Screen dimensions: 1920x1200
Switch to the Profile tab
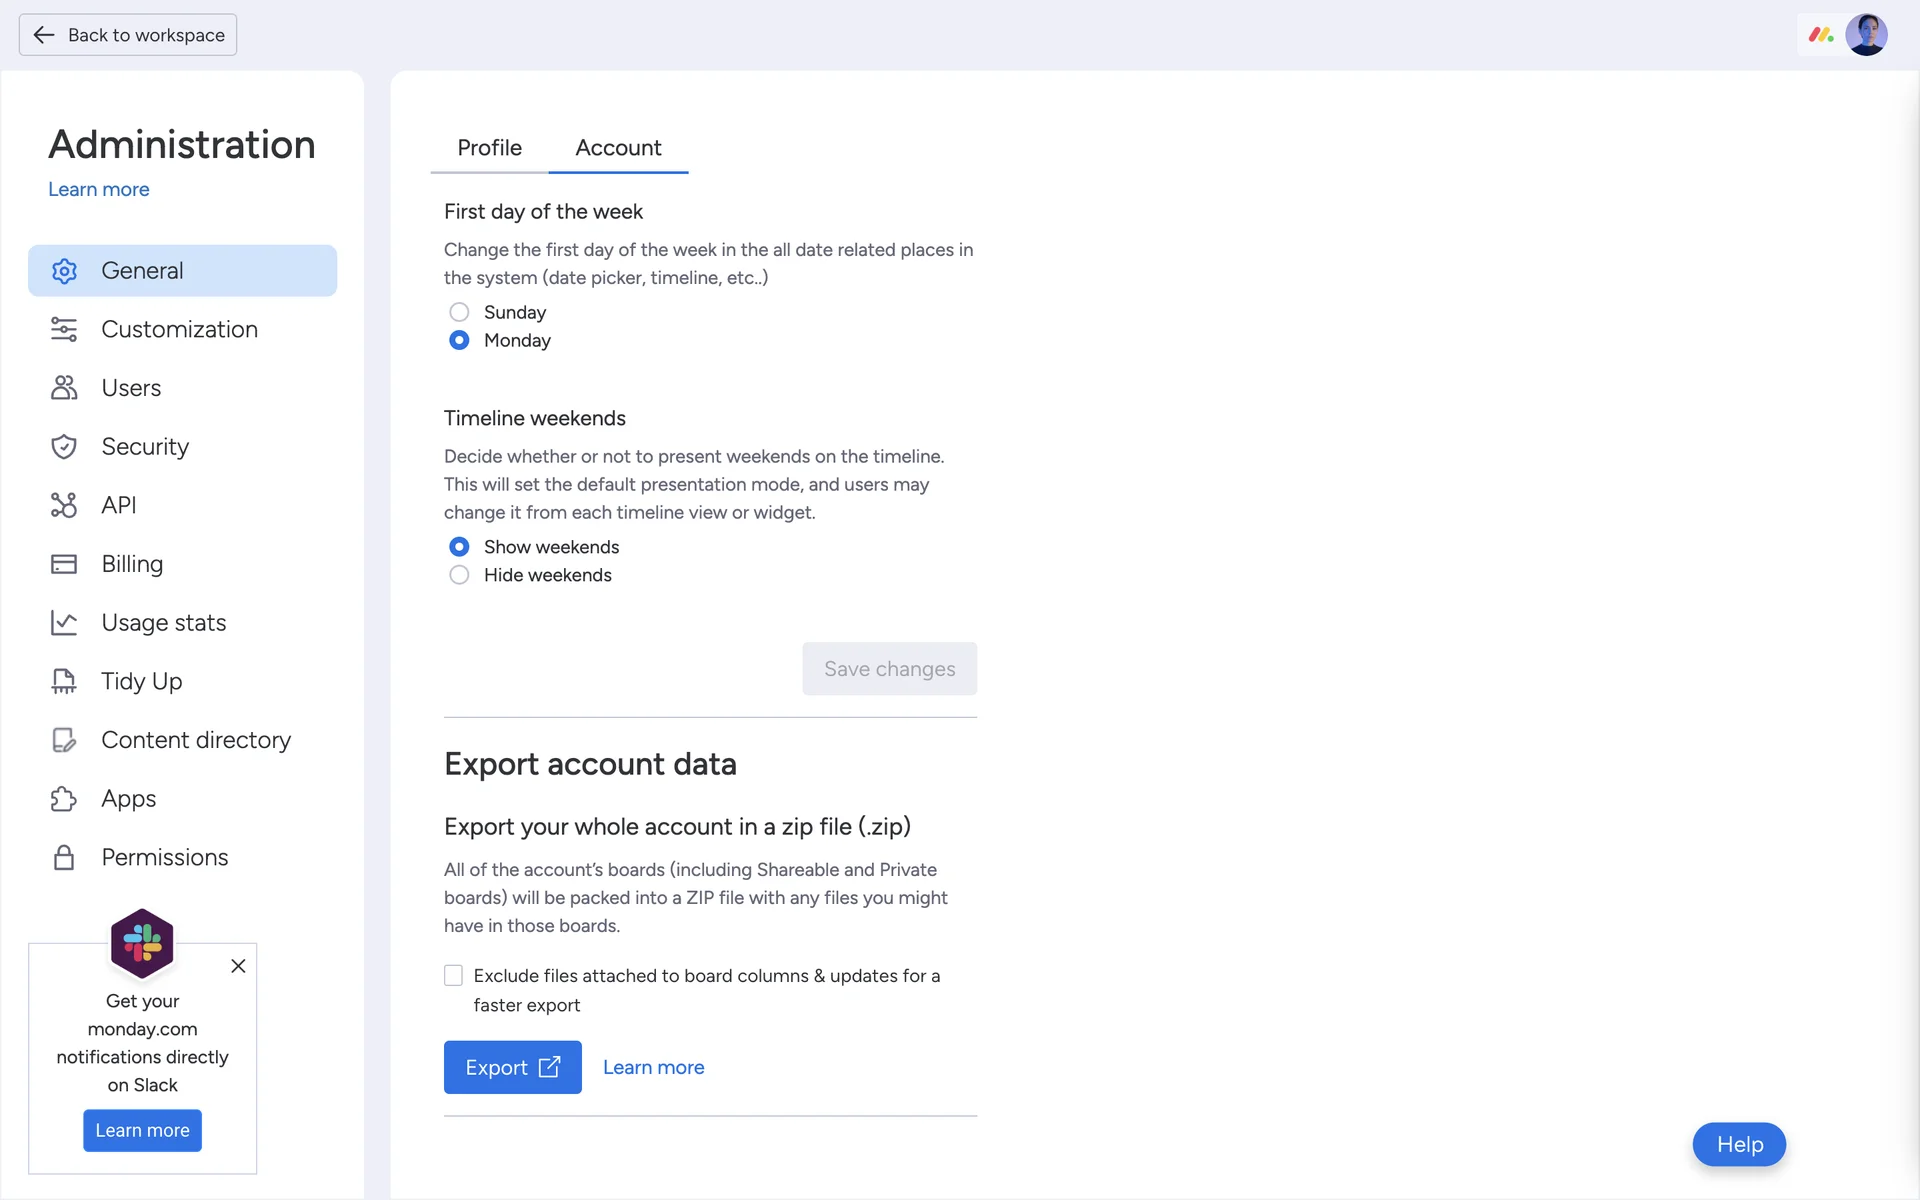489,148
